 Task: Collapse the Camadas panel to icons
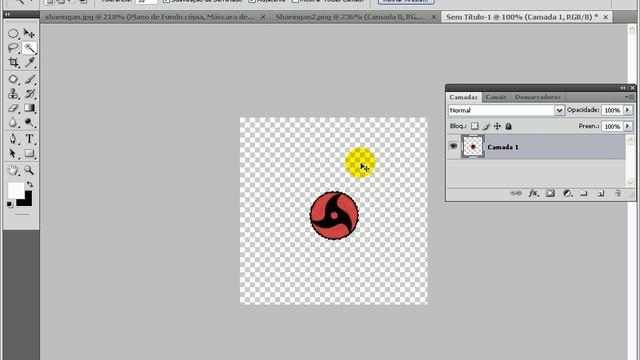pyautogui.click(x=623, y=88)
